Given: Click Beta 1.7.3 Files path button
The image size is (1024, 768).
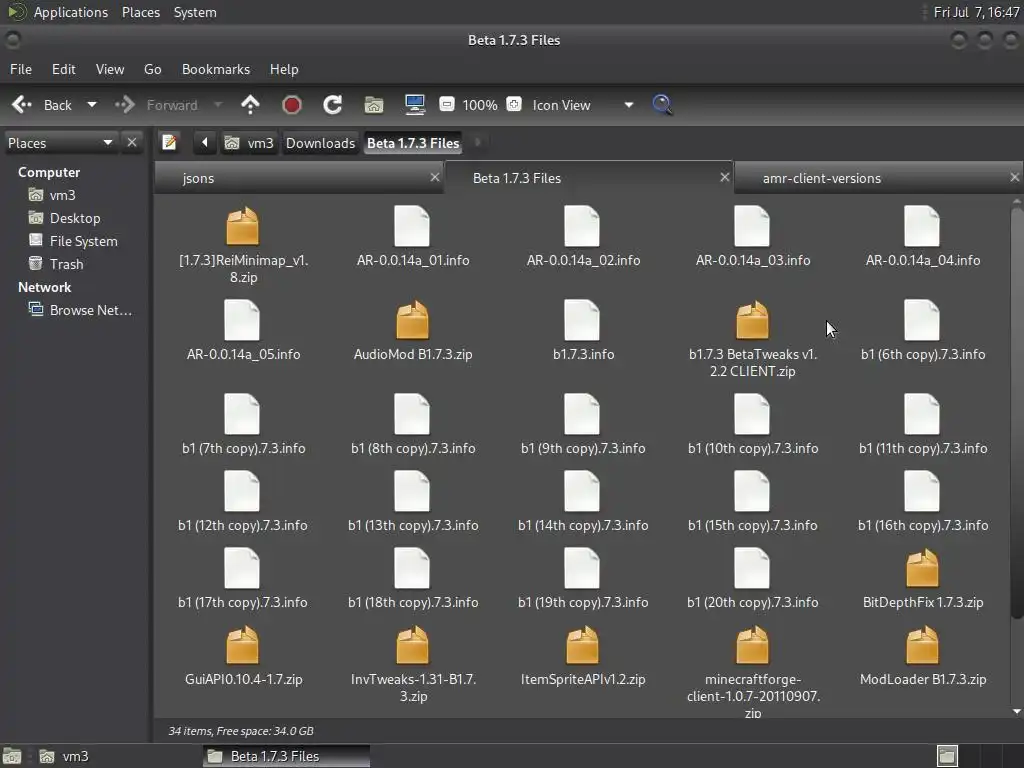Looking at the screenshot, I should 413,142.
